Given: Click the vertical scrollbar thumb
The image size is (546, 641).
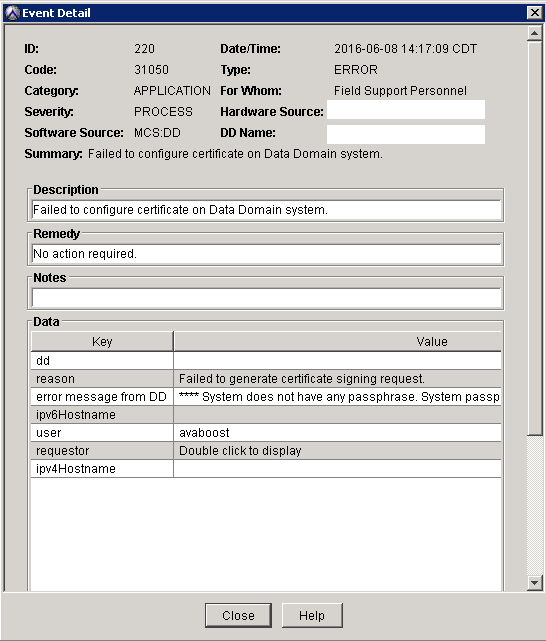Looking at the screenshot, I should (x=534, y=237).
